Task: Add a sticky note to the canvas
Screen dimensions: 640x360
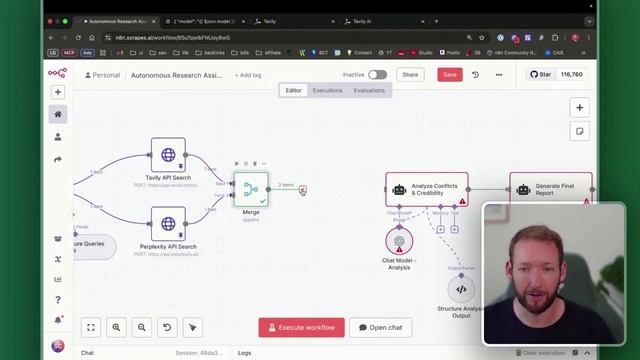Action: tap(580, 131)
